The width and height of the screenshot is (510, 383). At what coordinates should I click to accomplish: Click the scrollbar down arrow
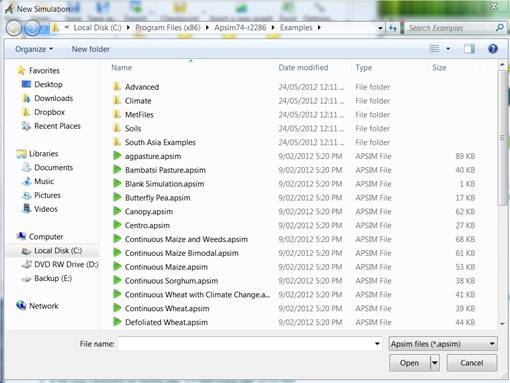coord(502,323)
